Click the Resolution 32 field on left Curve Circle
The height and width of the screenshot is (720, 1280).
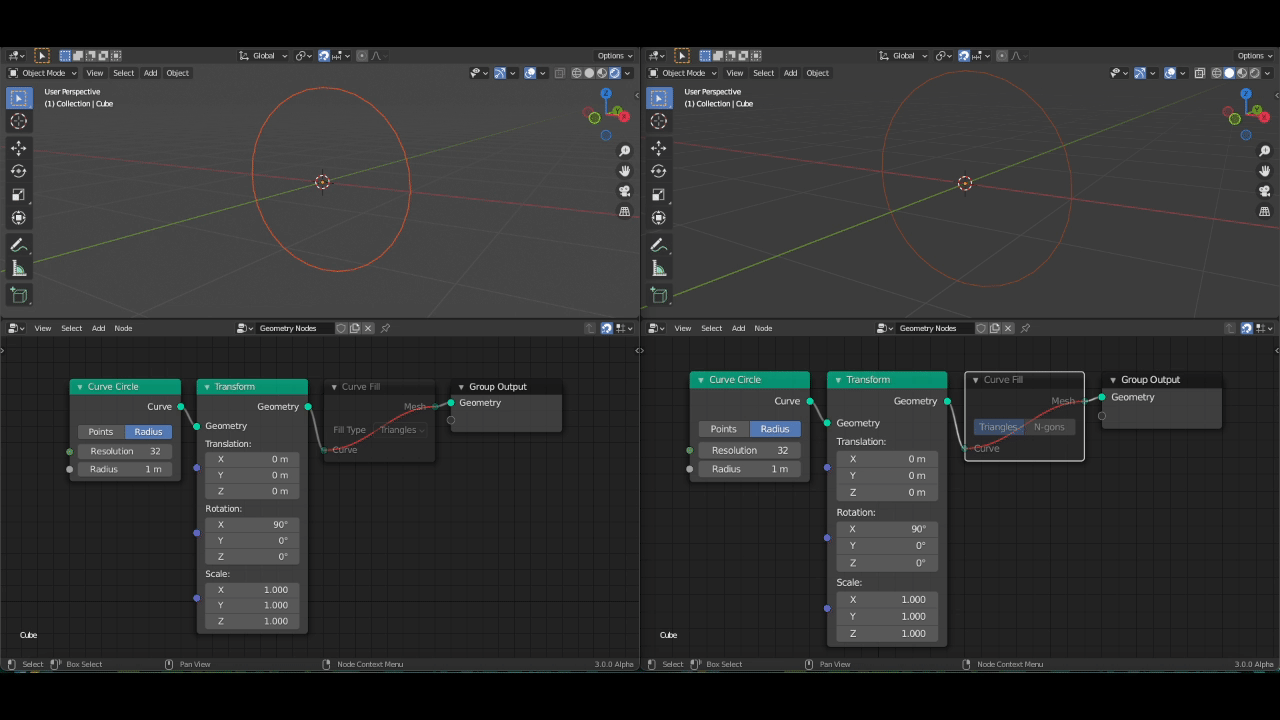pyautogui.click(x=125, y=451)
